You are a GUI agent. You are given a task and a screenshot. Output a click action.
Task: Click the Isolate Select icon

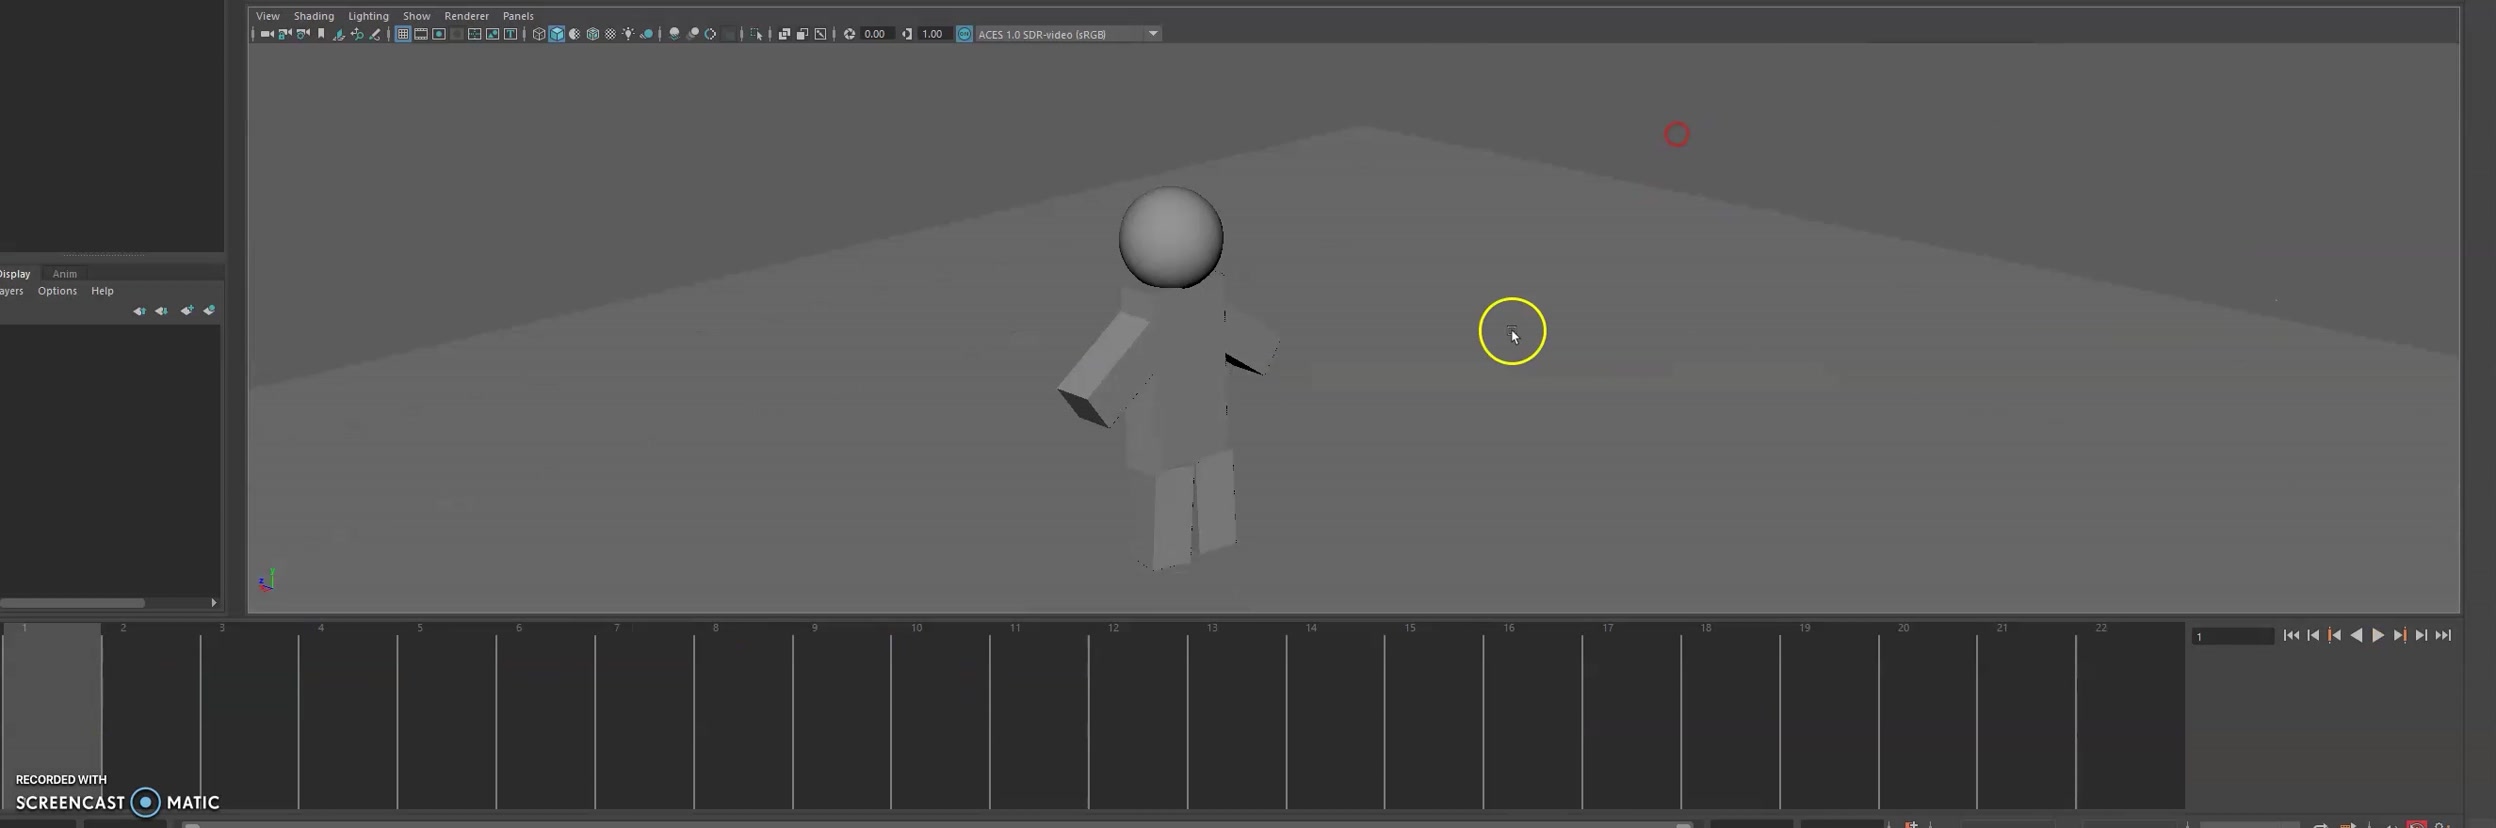tap(756, 34)
